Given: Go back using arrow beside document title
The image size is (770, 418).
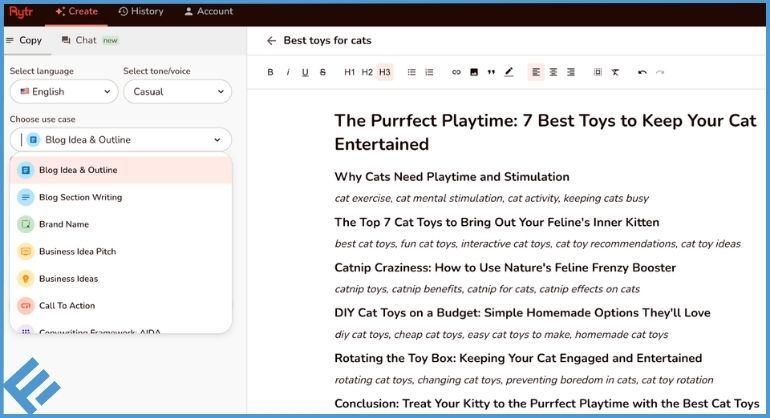Looking at the screenshot, I should pyautogui.click(x=271, y=41).
